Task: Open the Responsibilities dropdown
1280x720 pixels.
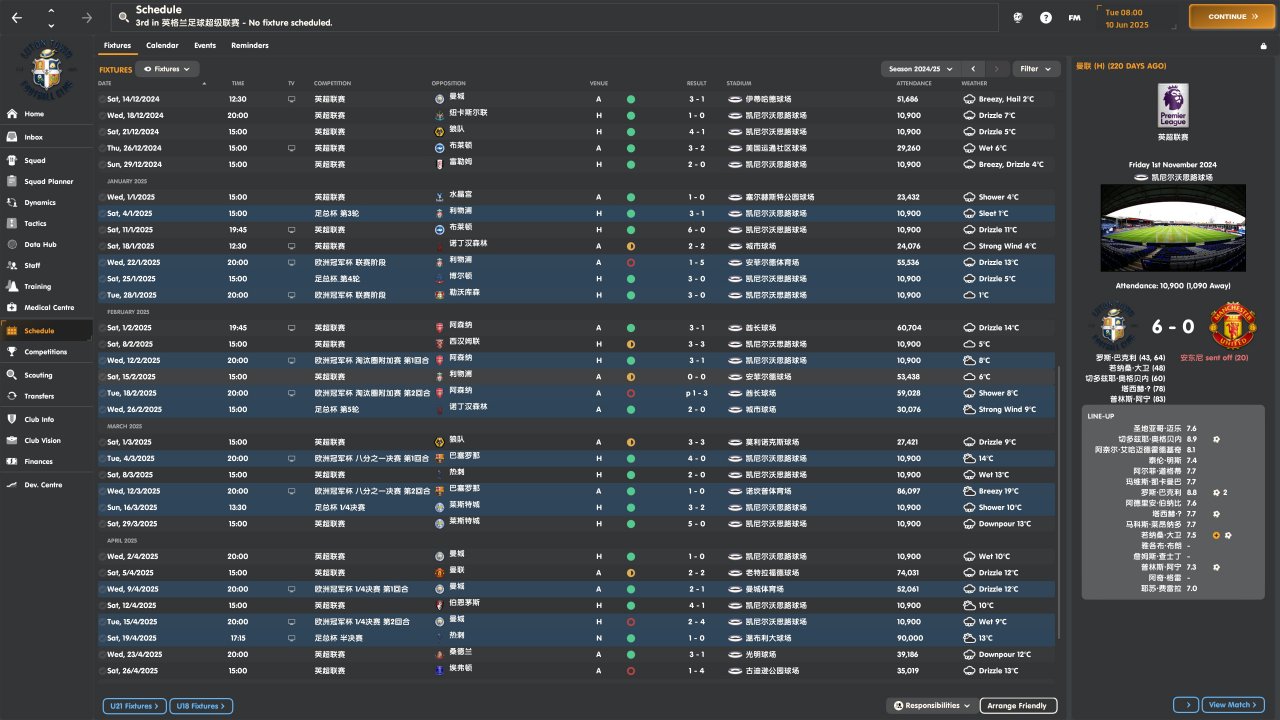Action: tap(931, 706)
